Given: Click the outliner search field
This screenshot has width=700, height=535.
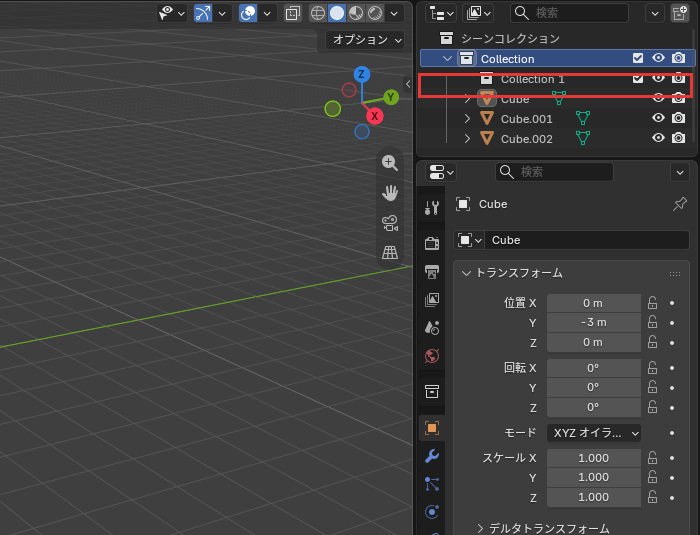Looking at the screenshot, I should pyautogui.click(x=569, y=13).
